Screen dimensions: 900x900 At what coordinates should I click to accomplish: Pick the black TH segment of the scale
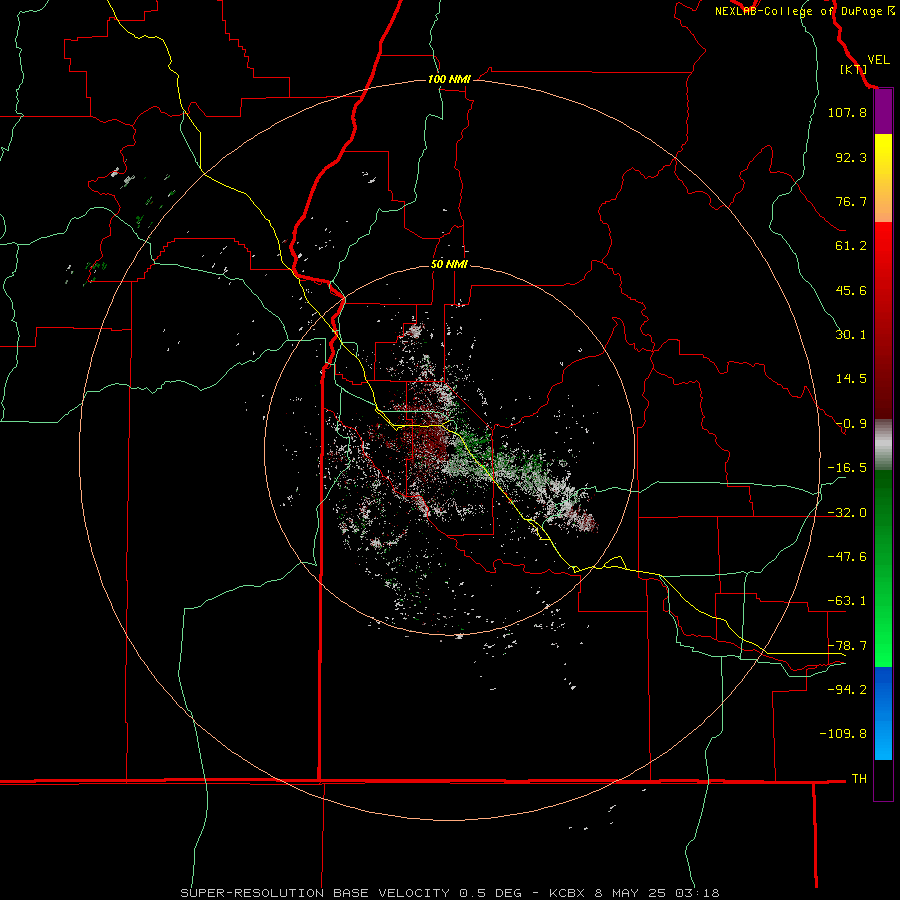pos(883,779)
